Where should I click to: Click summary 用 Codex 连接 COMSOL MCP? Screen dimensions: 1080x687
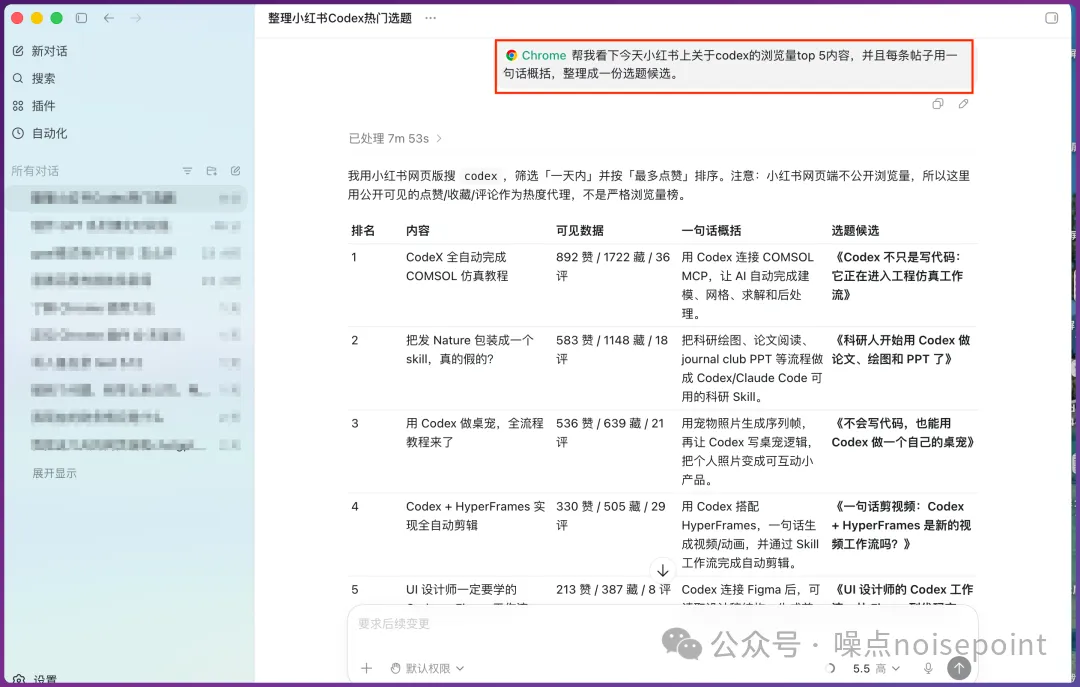(x=749, y=285)
